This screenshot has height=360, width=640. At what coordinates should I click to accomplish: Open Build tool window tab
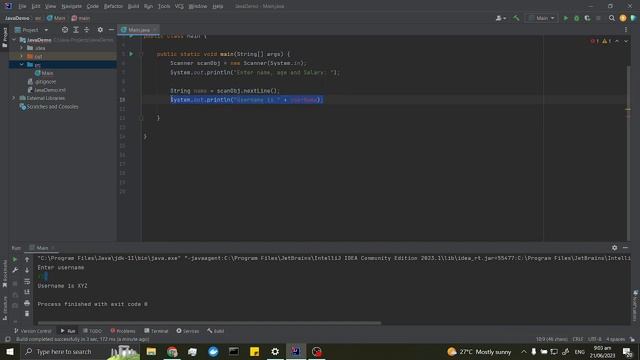click(x=216, y=331)
